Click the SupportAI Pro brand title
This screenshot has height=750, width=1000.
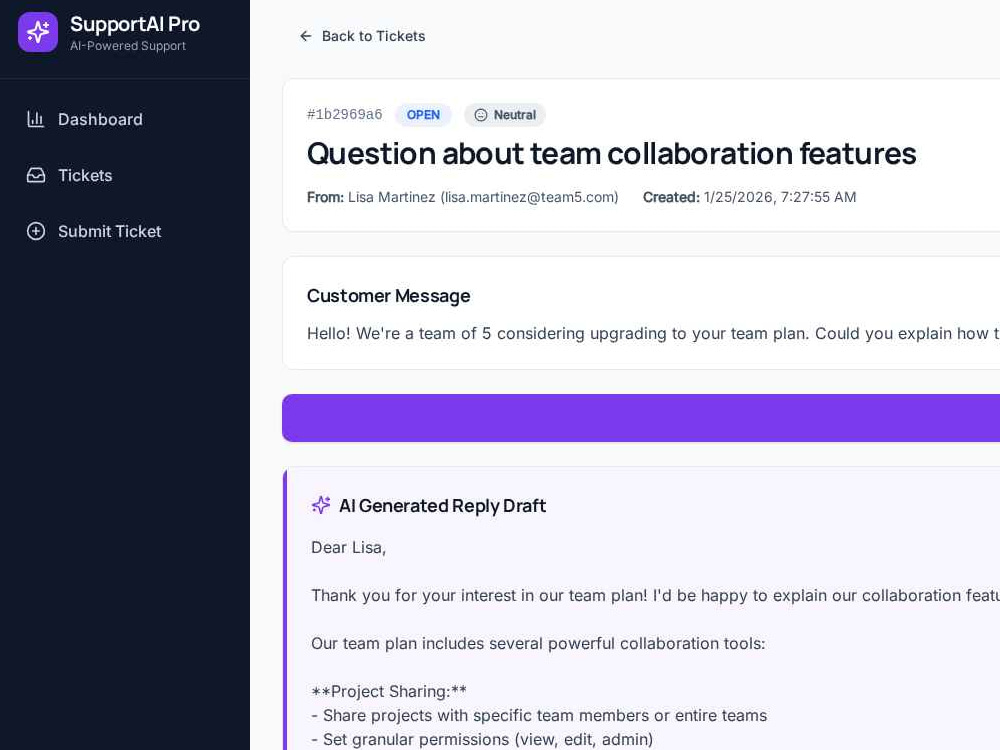point(135,24)
